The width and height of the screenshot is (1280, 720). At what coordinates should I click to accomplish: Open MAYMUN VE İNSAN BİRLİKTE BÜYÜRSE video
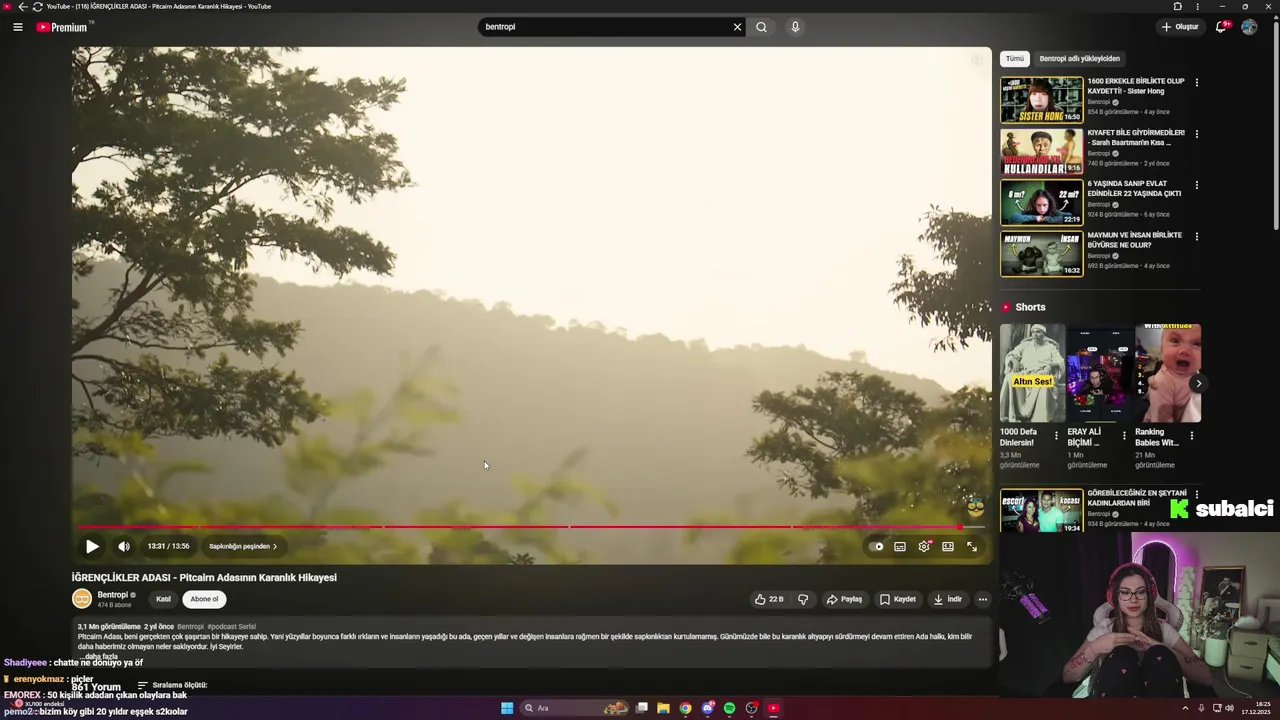(1041, 254)
